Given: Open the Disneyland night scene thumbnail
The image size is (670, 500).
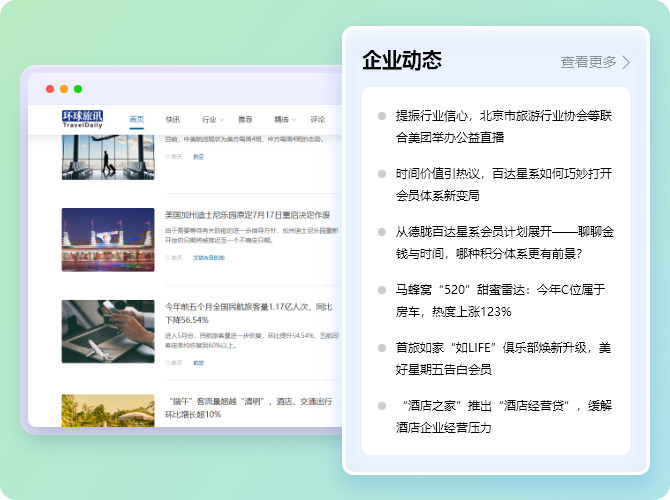Looking at the screenshot, I should coord(108,240).
